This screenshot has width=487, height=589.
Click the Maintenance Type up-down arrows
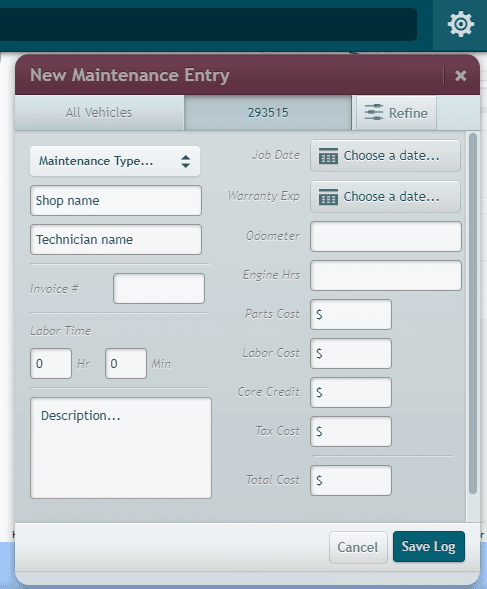[x=185, y=162]
